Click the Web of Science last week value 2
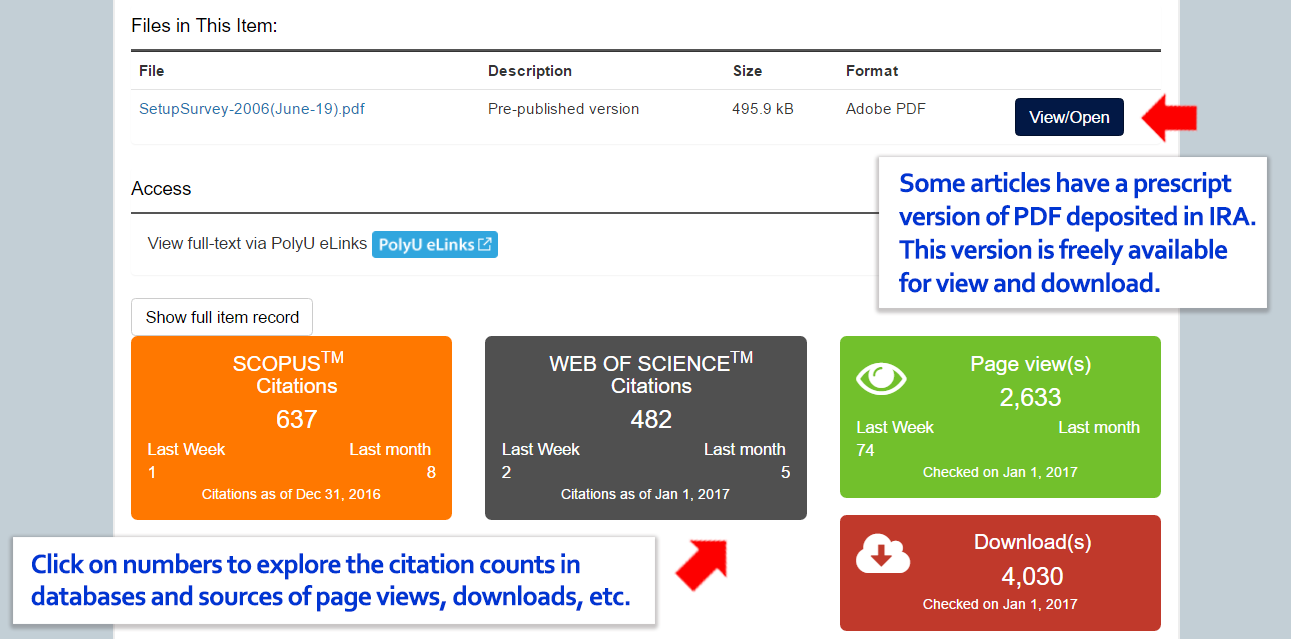The height and width of the screenshot is (639, 1291). point(506,472)
